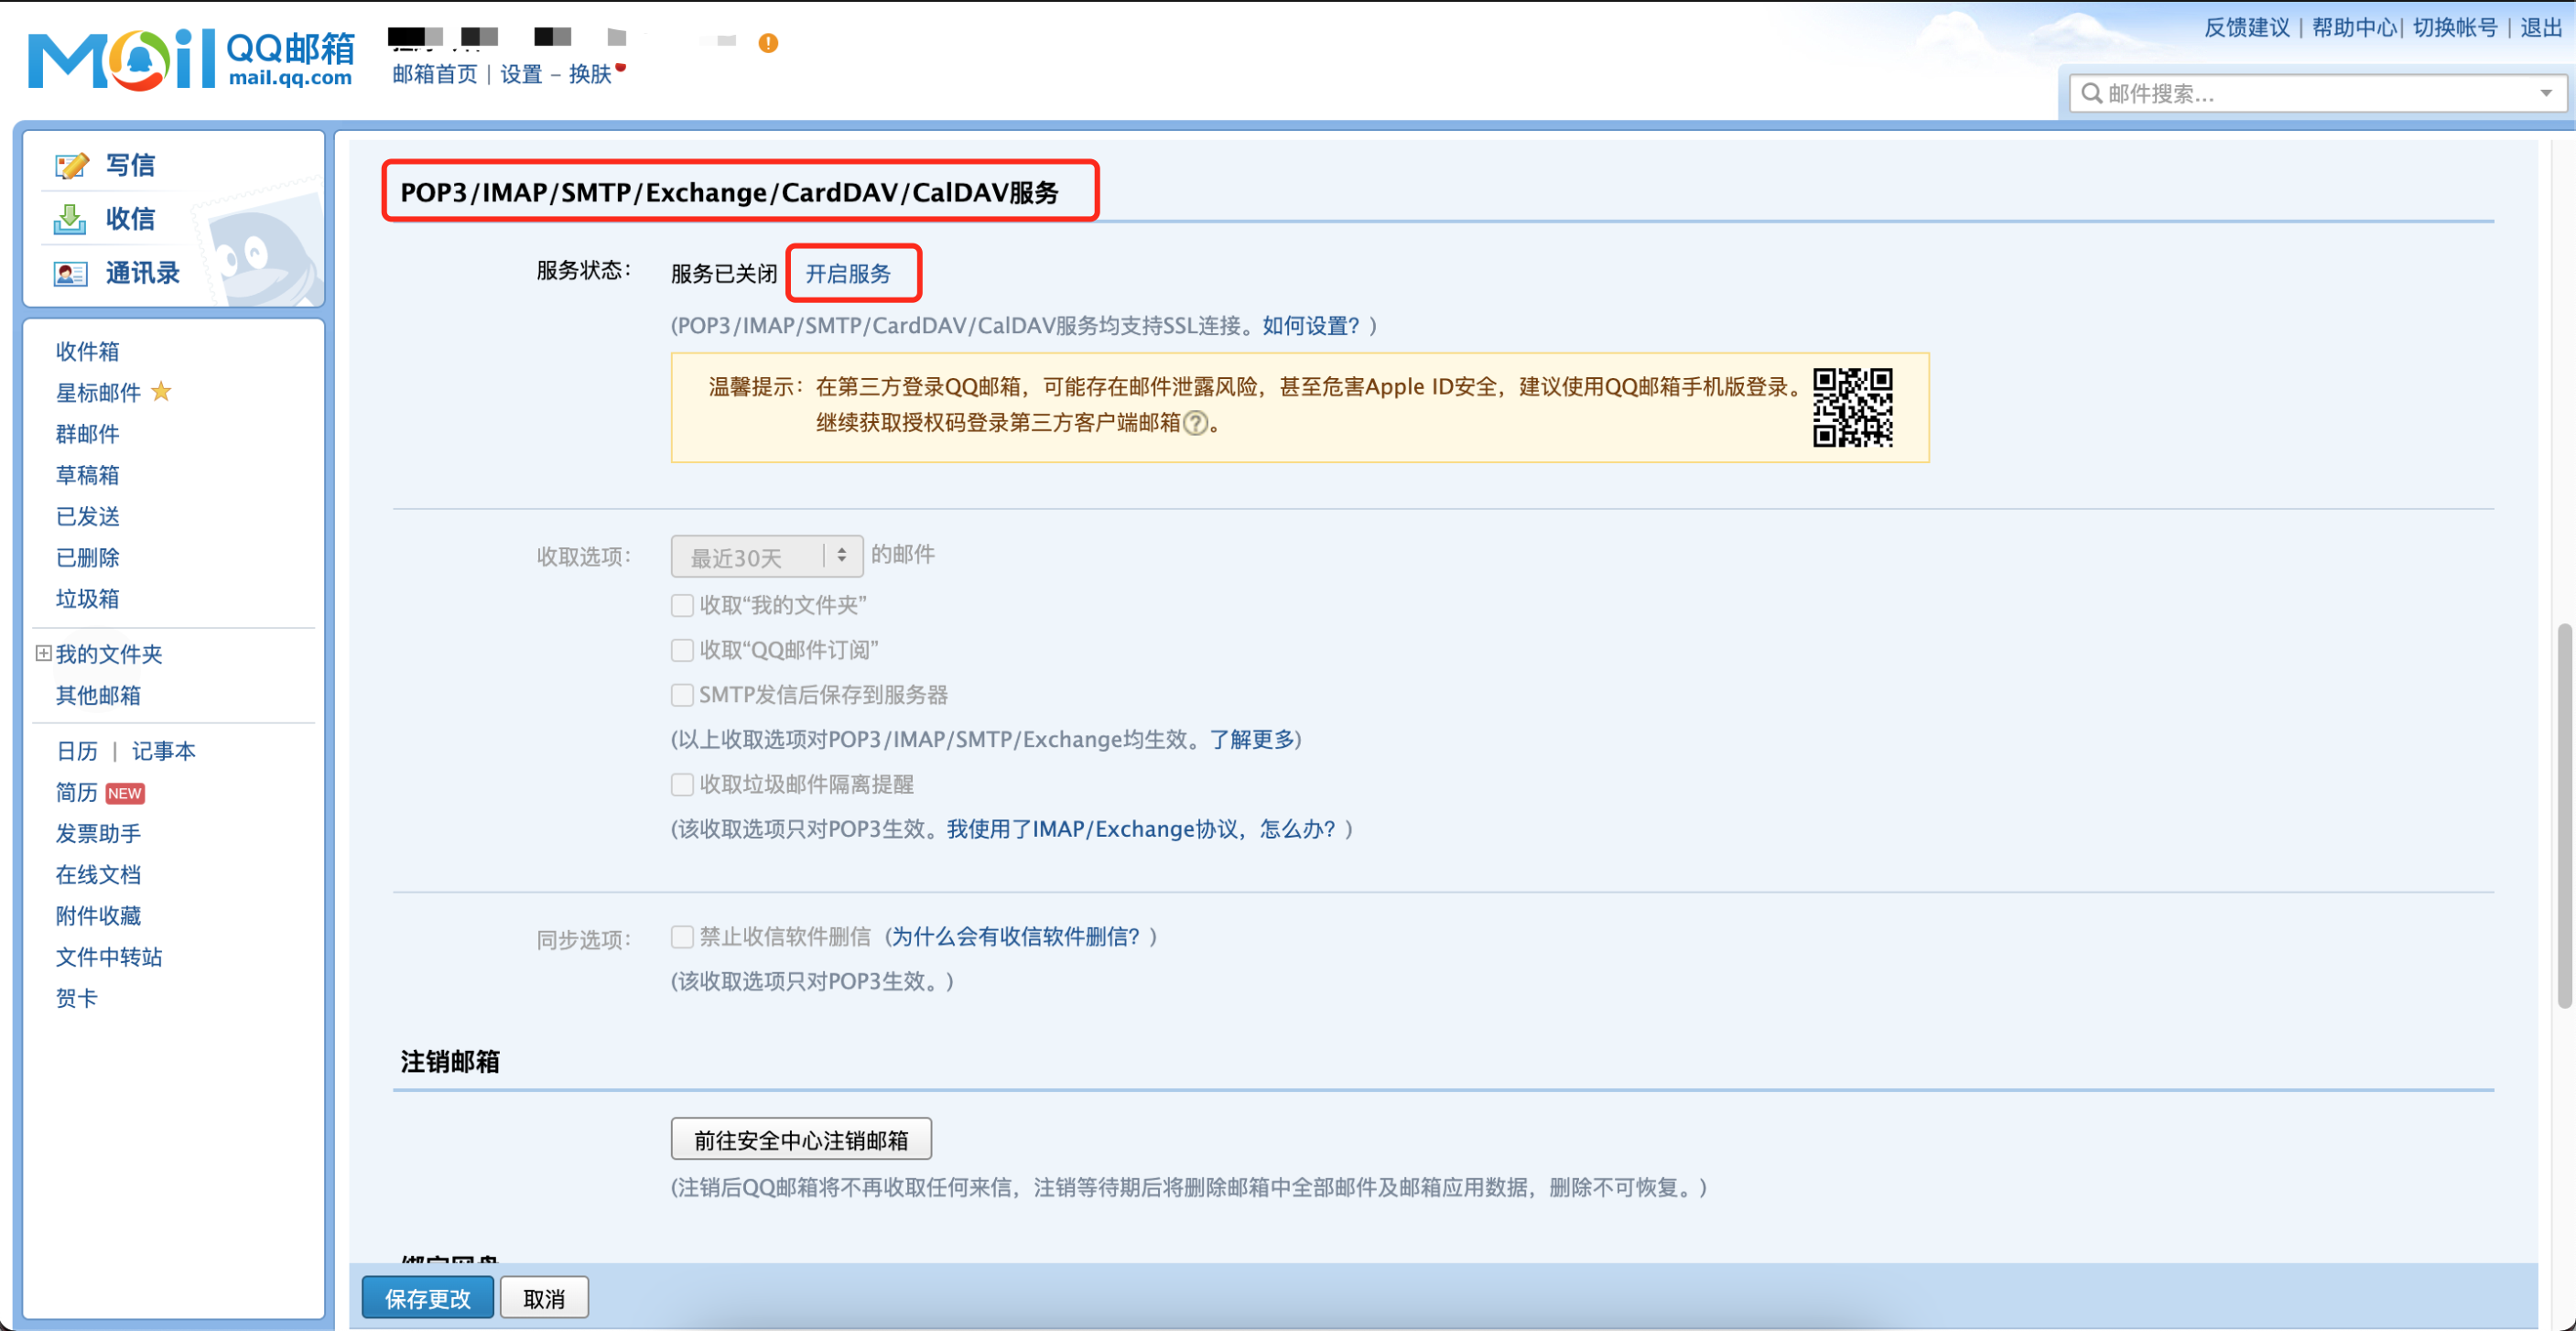Open 反馈建议 link

[x=2247, y=27]
